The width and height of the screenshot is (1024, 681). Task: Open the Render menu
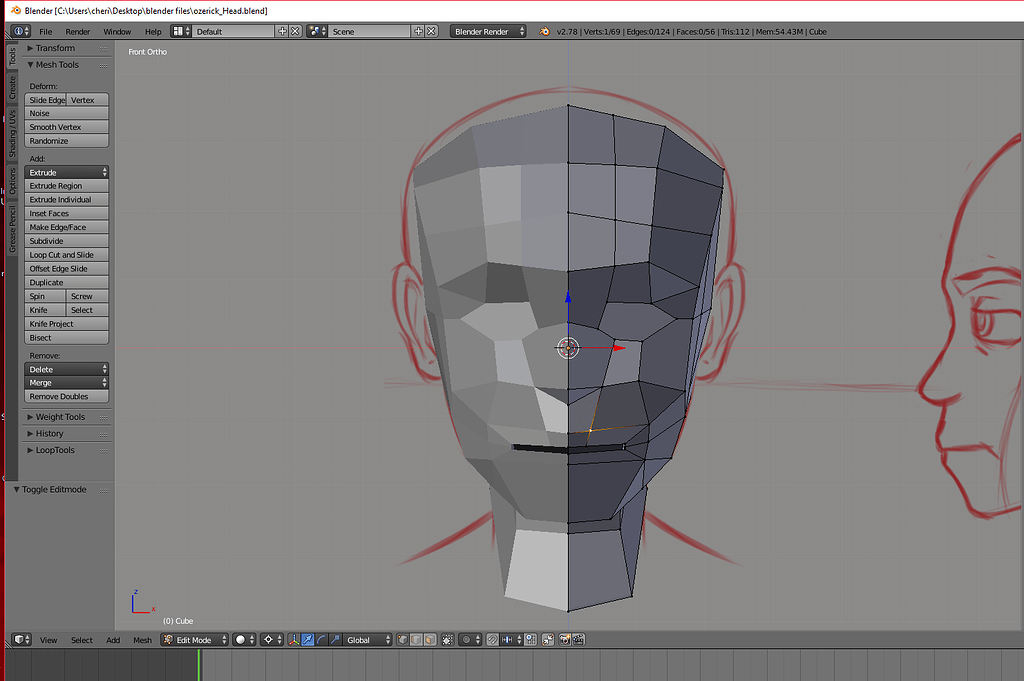point(78,31)
